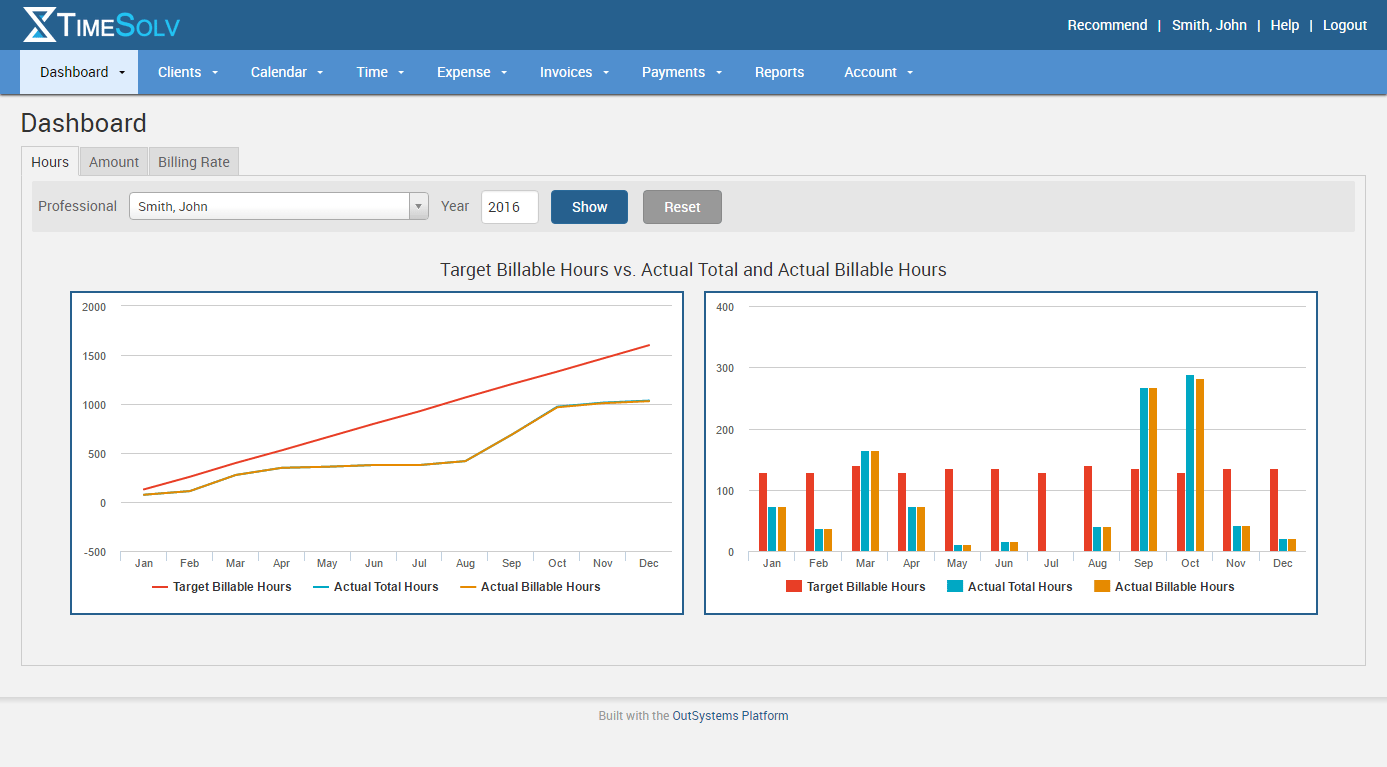The image size is (1387, 767).
Task: Select the Hours tab
Action: 49,161
